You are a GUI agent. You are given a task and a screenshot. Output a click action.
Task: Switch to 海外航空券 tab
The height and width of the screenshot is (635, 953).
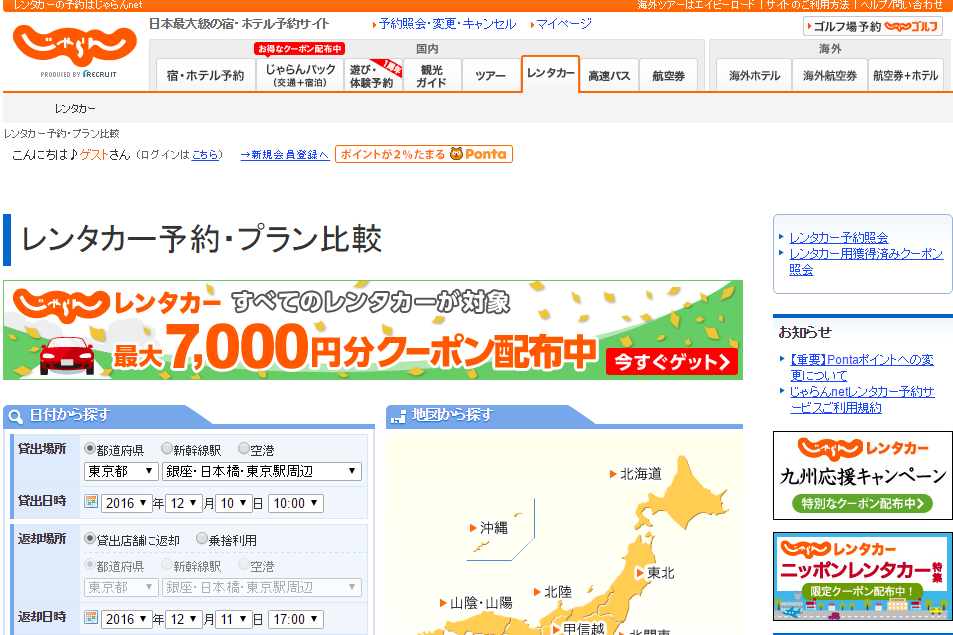[x=830, y=75]
